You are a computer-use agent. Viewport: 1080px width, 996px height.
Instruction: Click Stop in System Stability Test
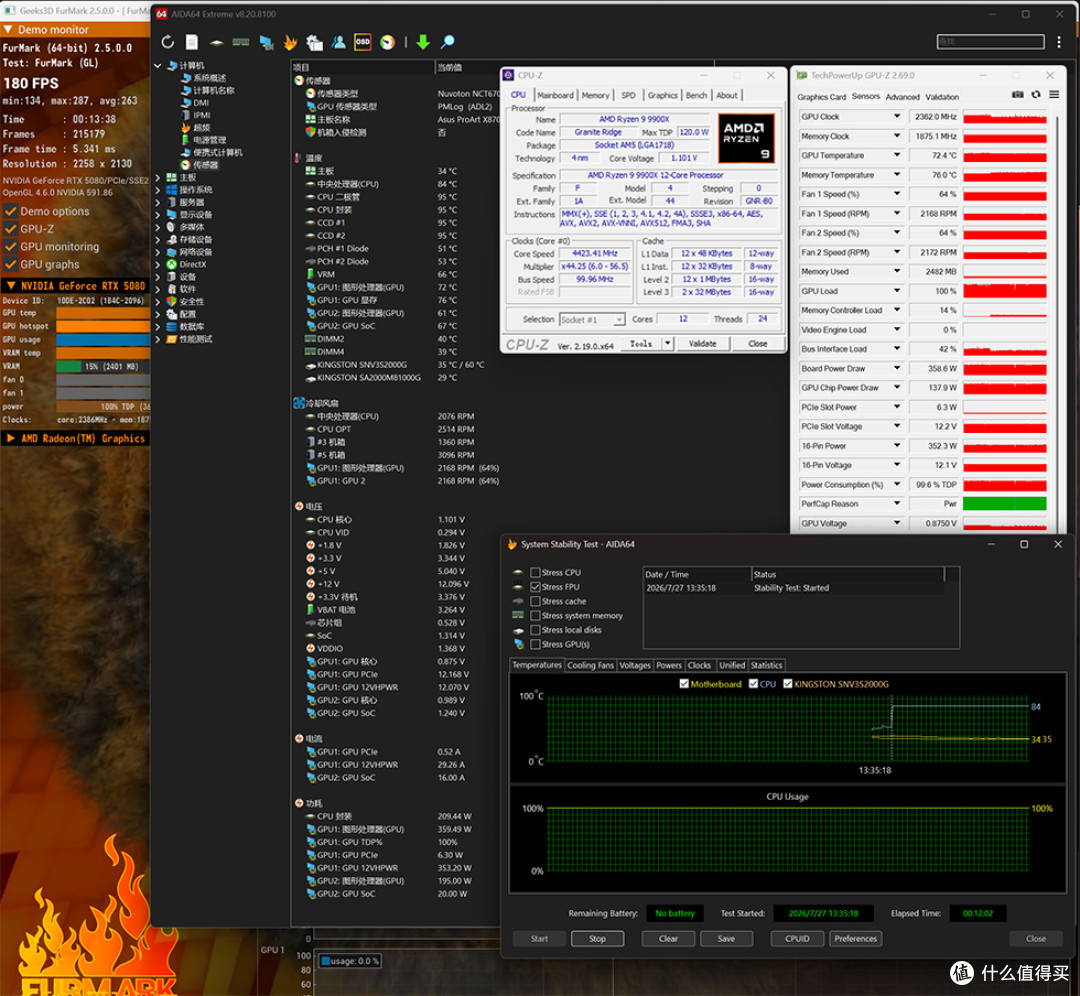[x=597, y=939]
